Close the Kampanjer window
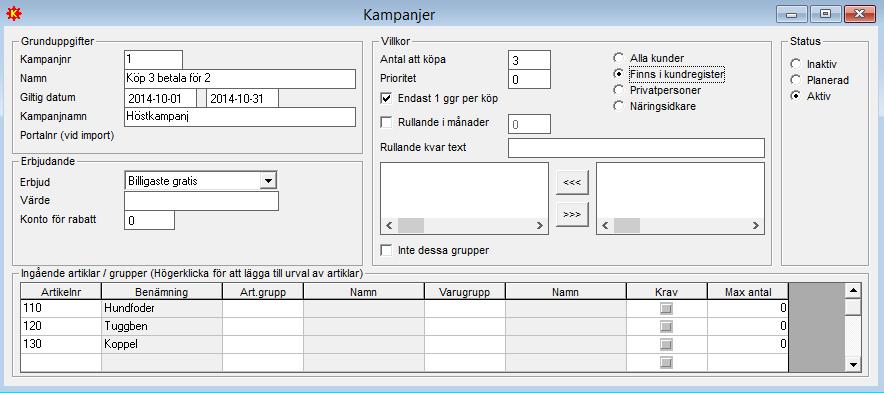Screen dimensions: 884x393 click(x=860, y=14)
